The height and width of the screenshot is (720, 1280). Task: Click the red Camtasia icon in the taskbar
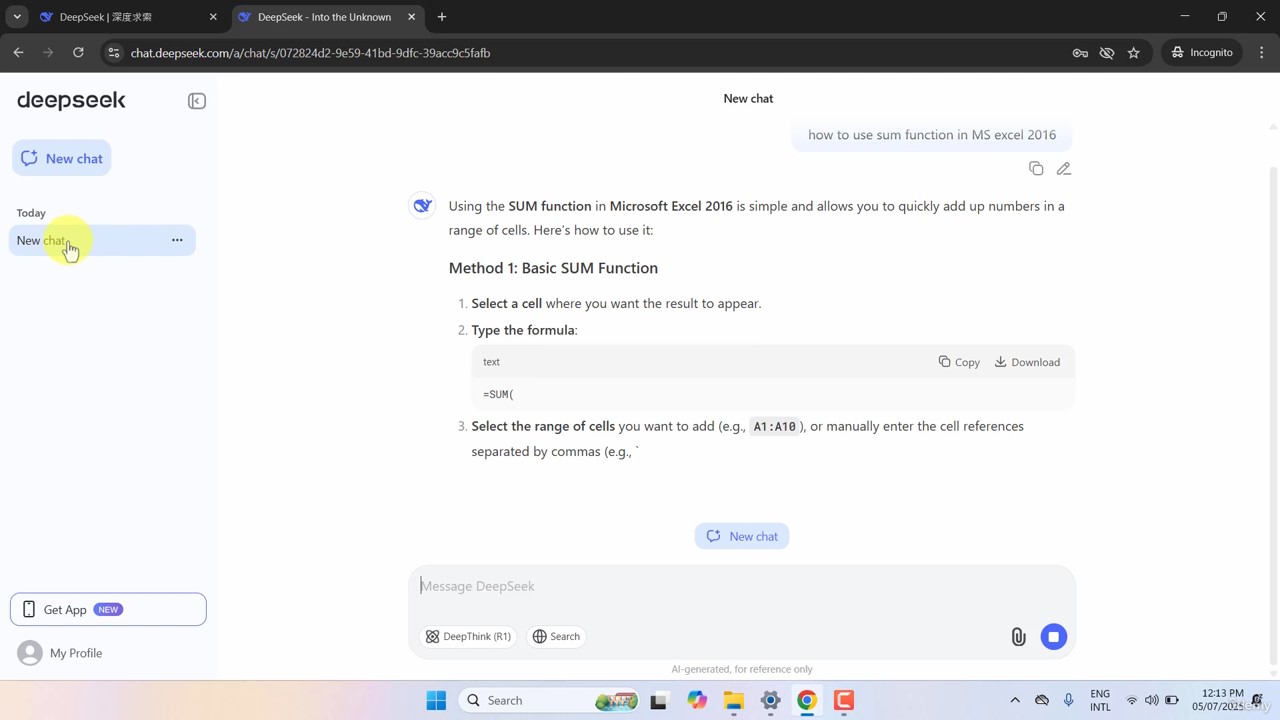pos(844,700)
